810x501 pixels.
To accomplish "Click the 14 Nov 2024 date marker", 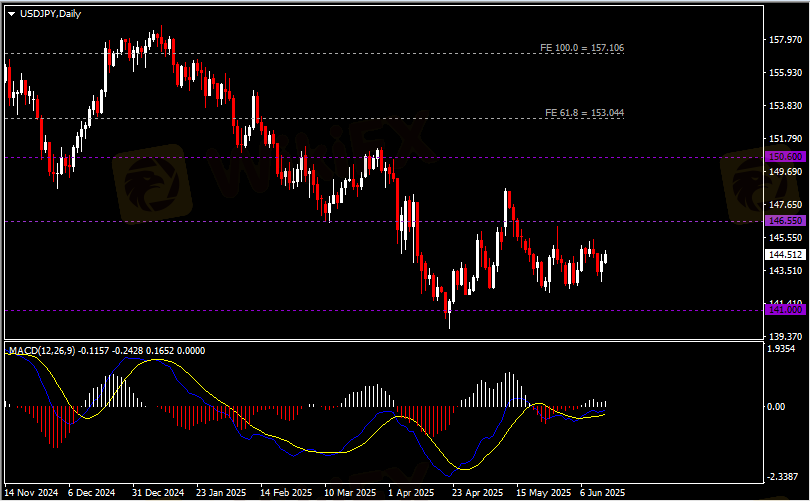I will (32, 492).
